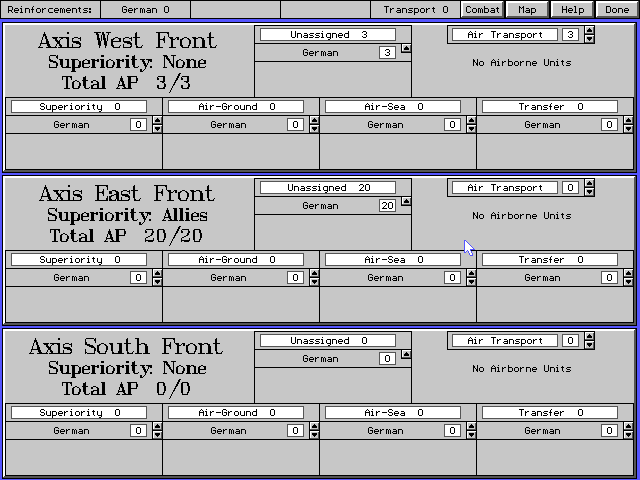640x480 pixels.
Task: Click 'Total AP 3/3' text
Action: [x=126, y=83]
